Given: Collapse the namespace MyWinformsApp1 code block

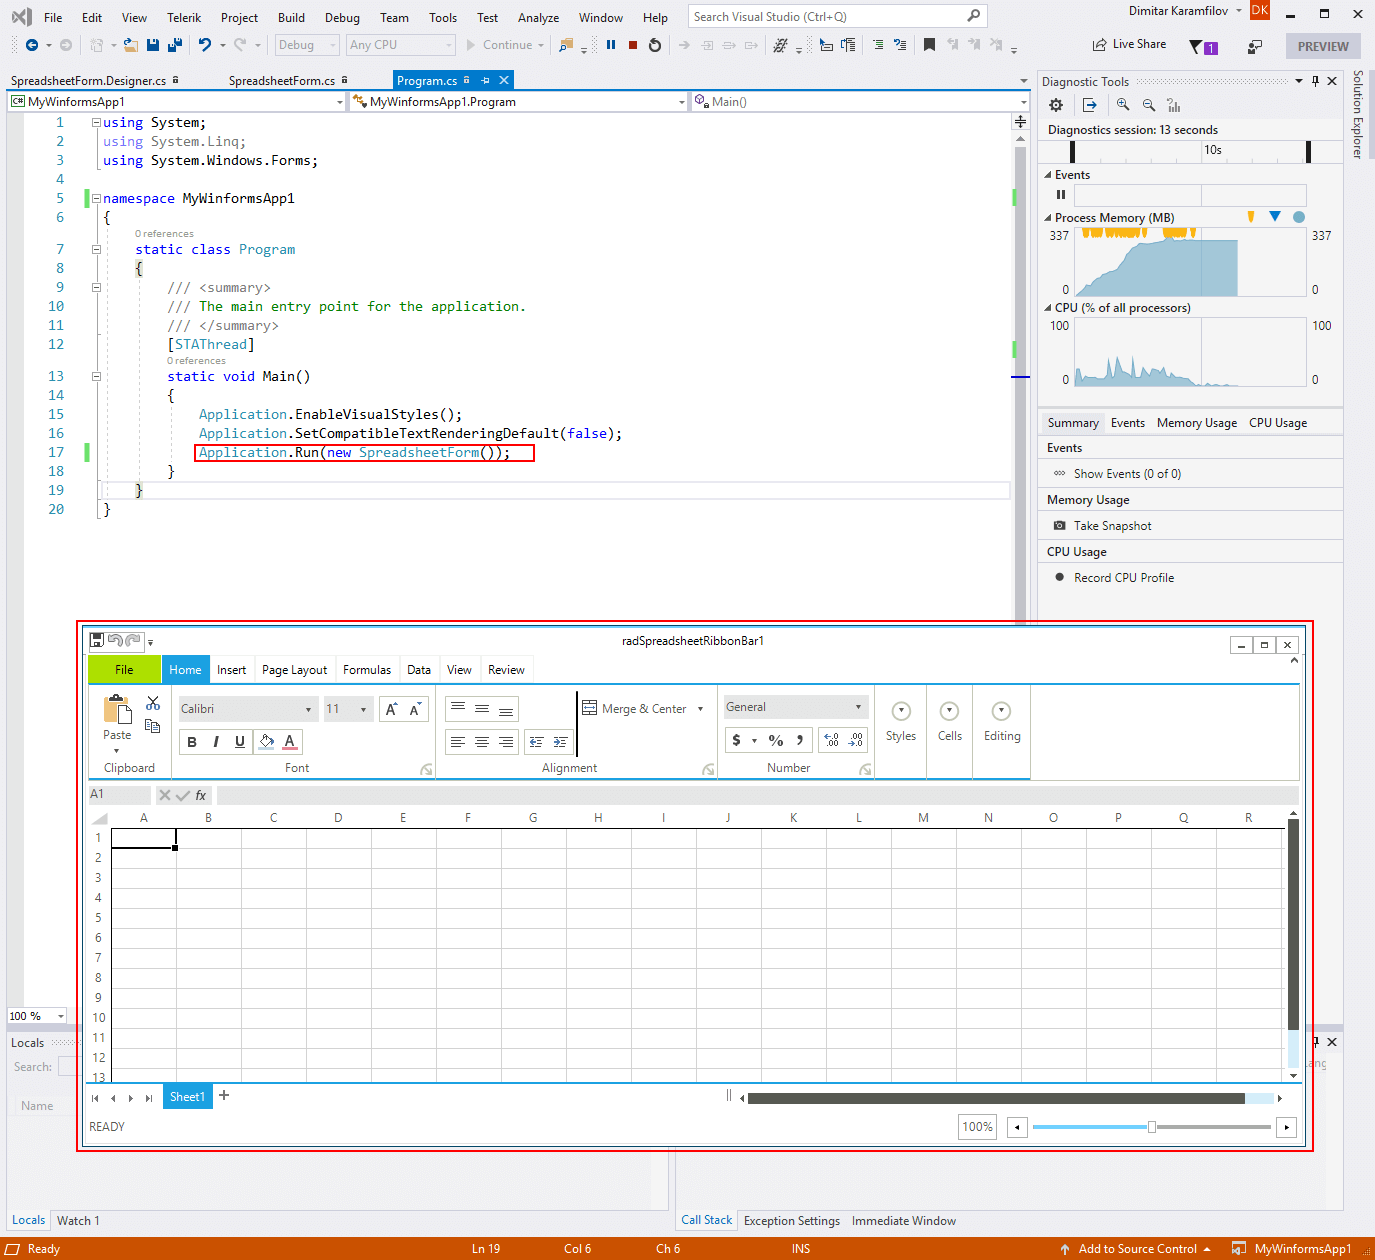Looking at the screenshot, I should tap(96, 198).
